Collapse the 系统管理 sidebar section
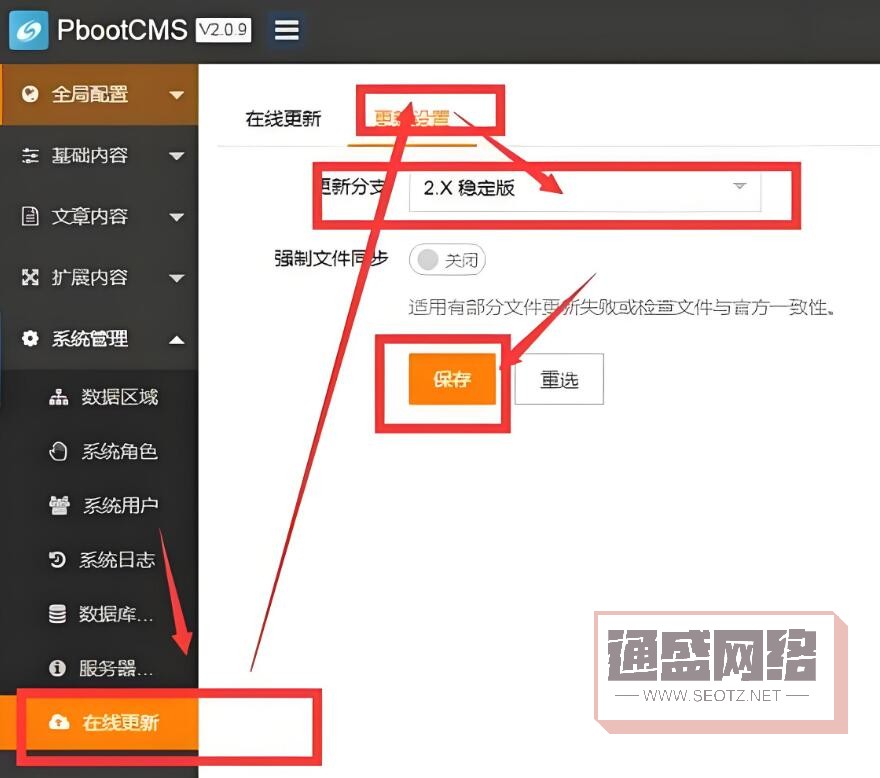Screen dimensions: 880x778 (x=177, y=339)
